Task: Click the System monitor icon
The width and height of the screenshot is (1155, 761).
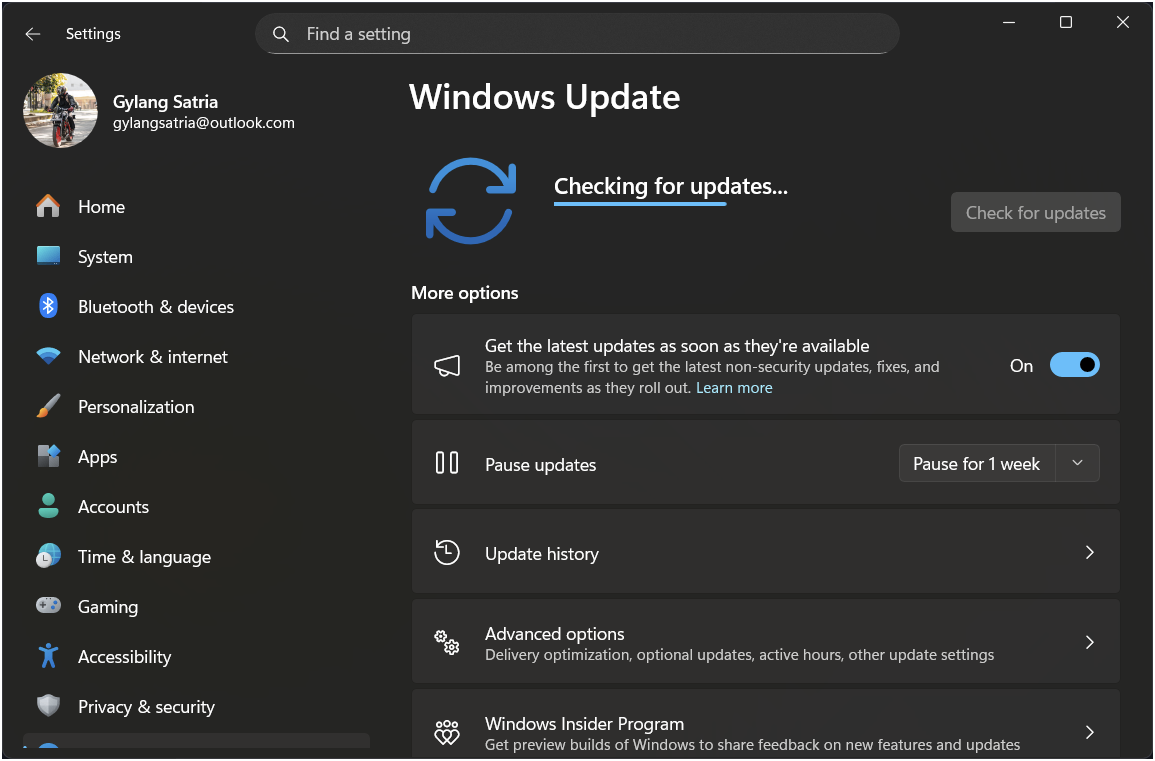Action: point(49,256)
